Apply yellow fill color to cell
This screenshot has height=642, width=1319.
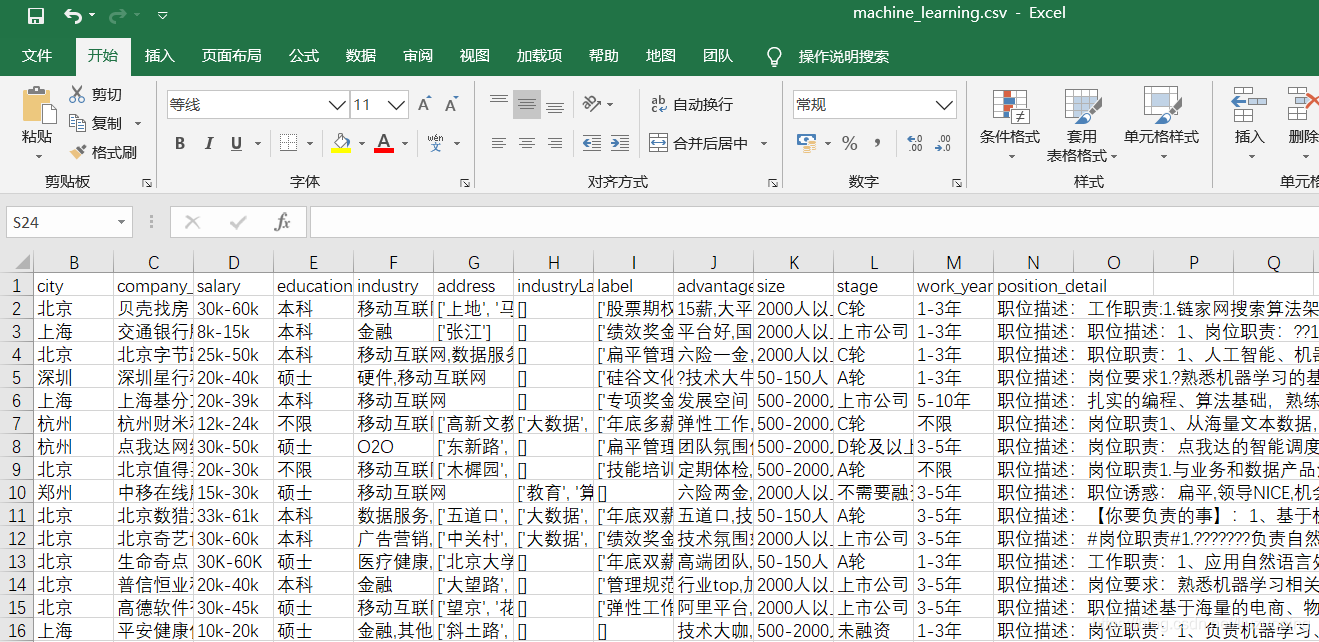point(342,143)
